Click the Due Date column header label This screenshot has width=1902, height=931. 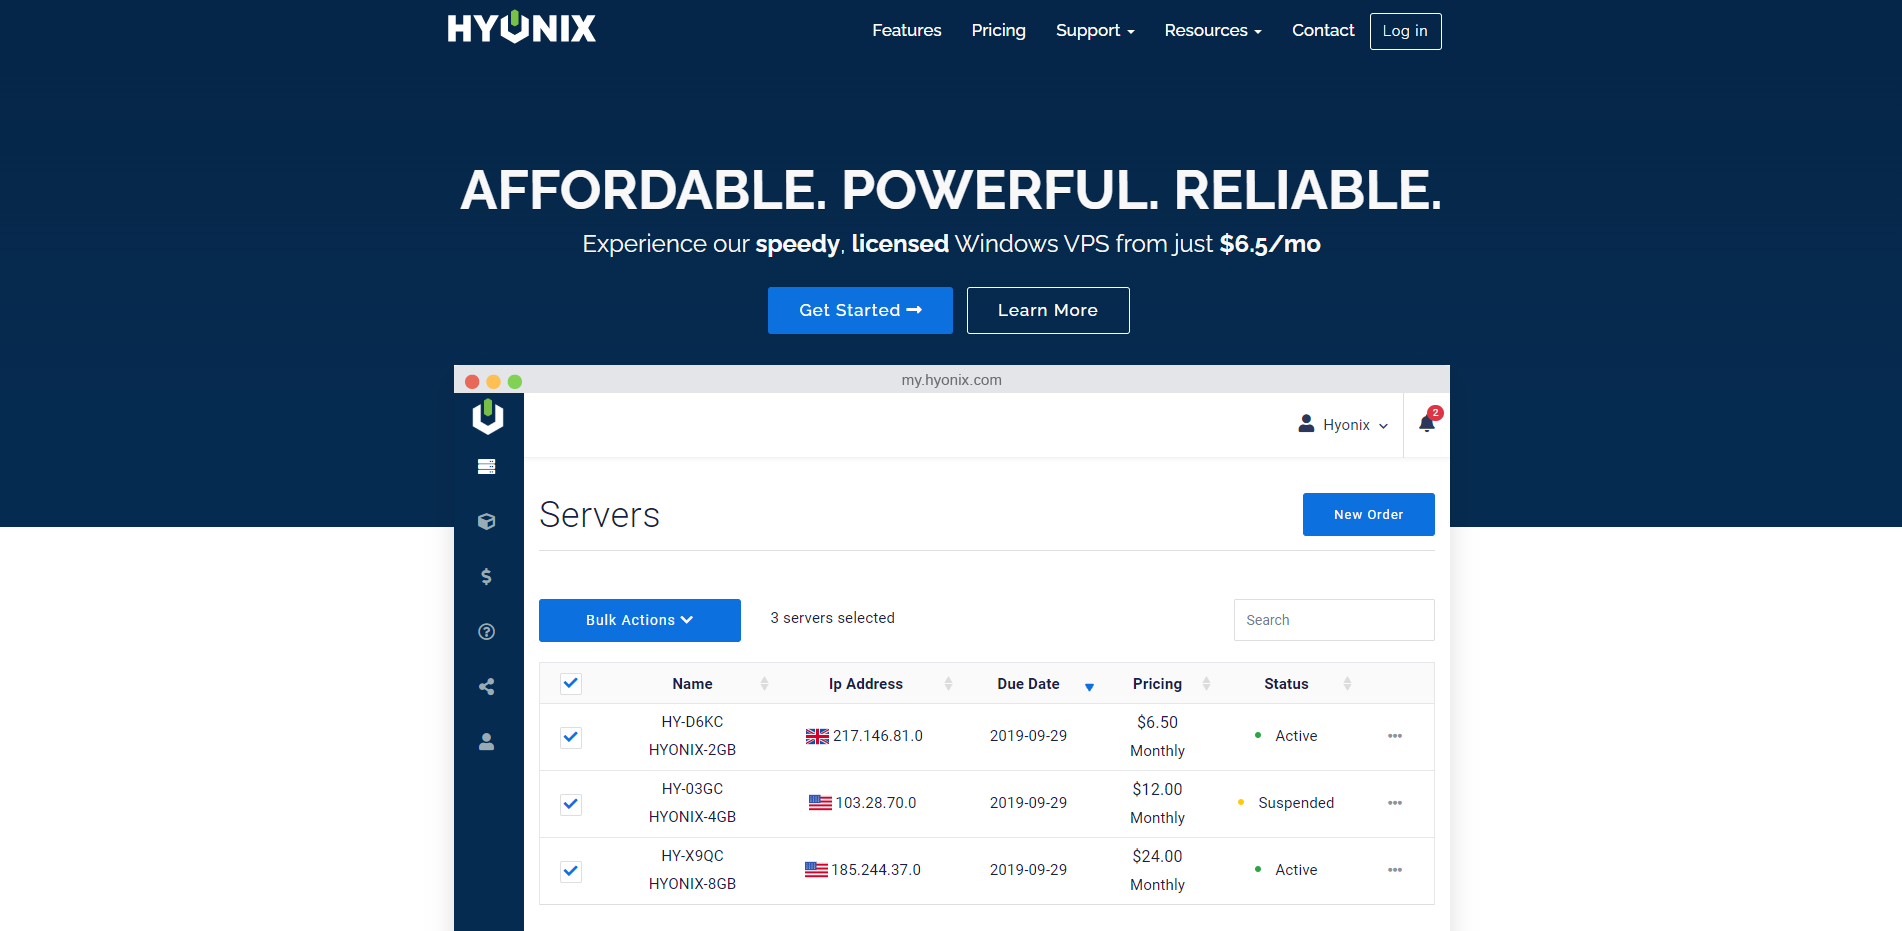1028,684
